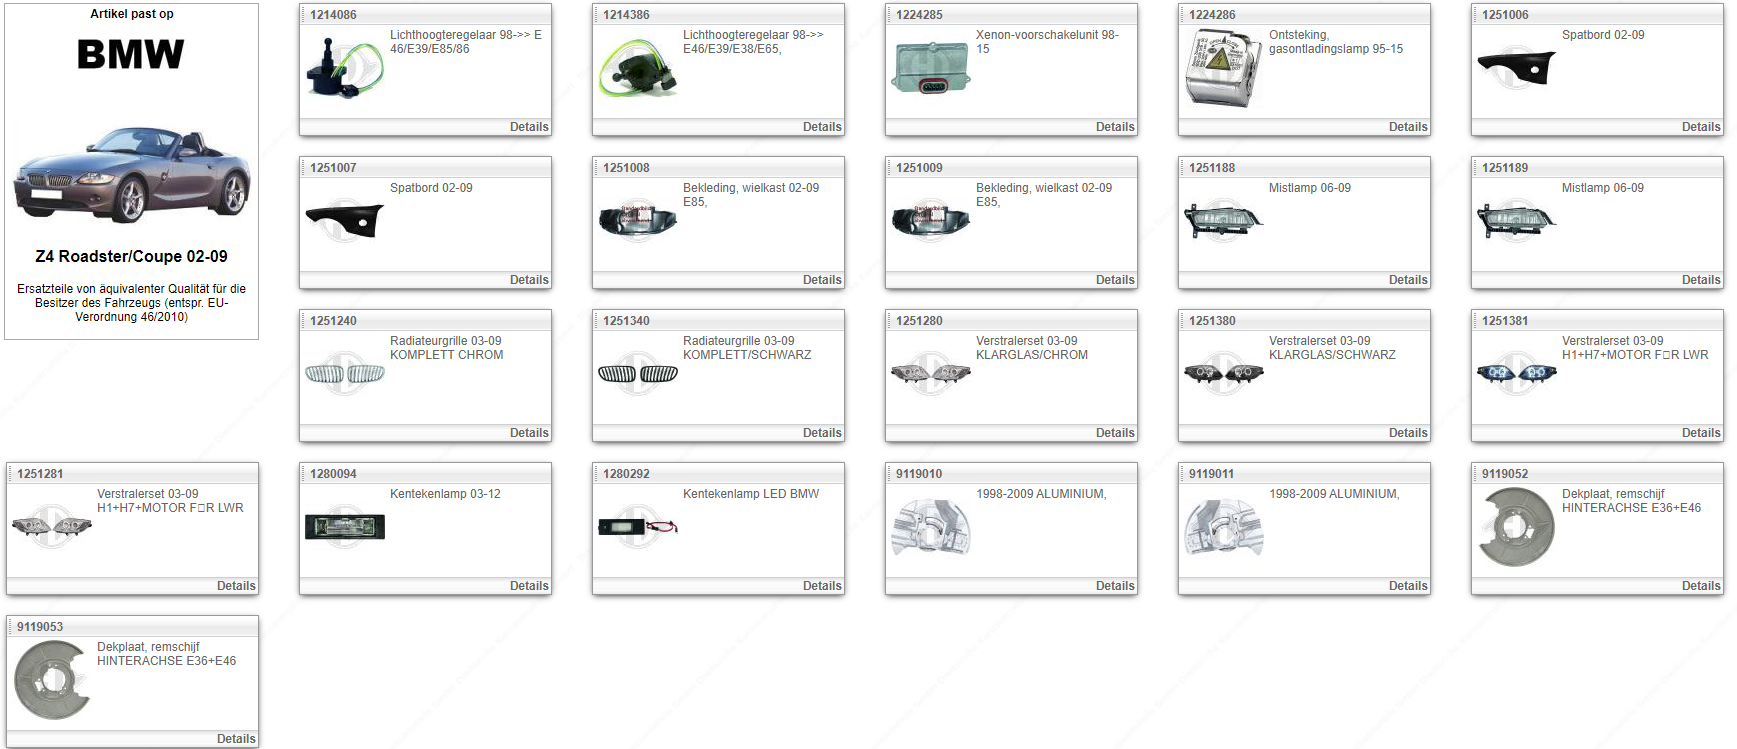This screenshot has width=1737, height=749.
Task: Open Details for Dekplaat remschijf 9119052
Action: [x=1700, y=586]
